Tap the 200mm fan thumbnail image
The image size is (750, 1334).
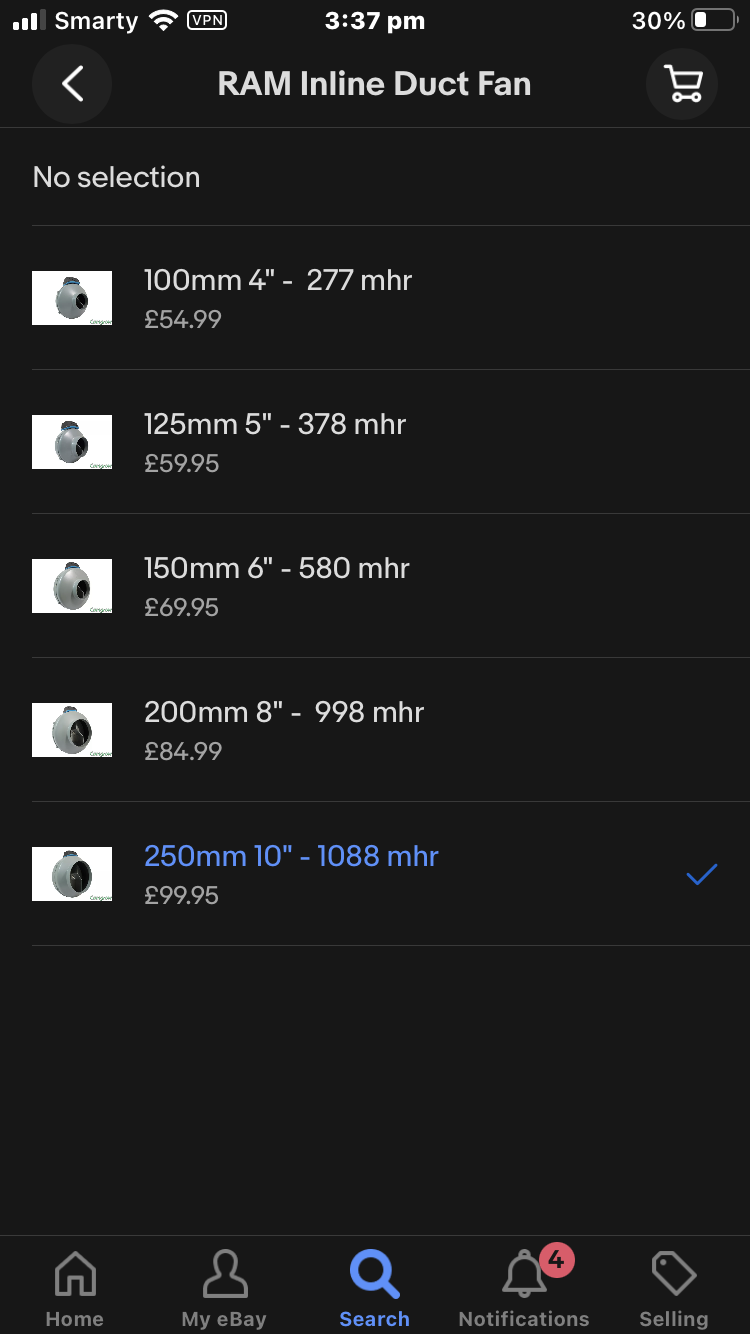[72, 730]
